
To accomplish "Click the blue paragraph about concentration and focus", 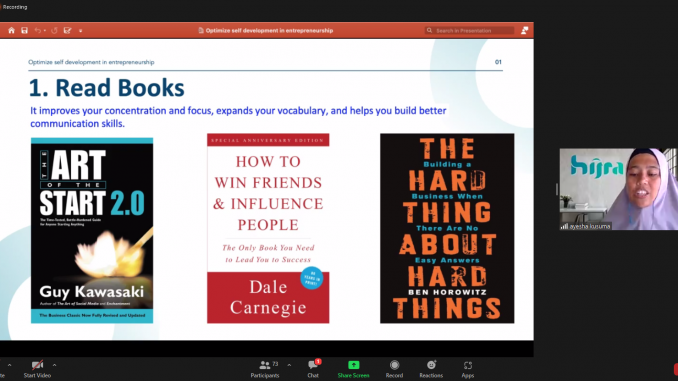I will tap(238, 117).
